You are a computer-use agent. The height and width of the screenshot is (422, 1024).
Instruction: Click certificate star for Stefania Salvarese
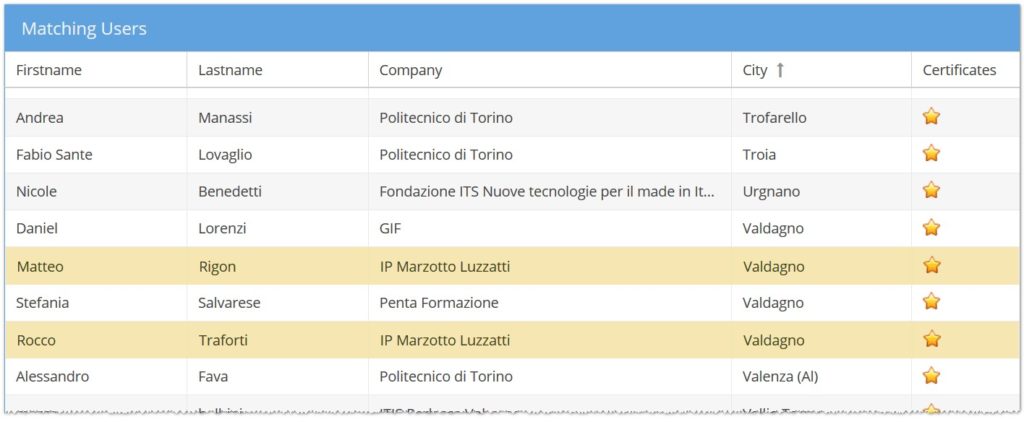point(931,302)
